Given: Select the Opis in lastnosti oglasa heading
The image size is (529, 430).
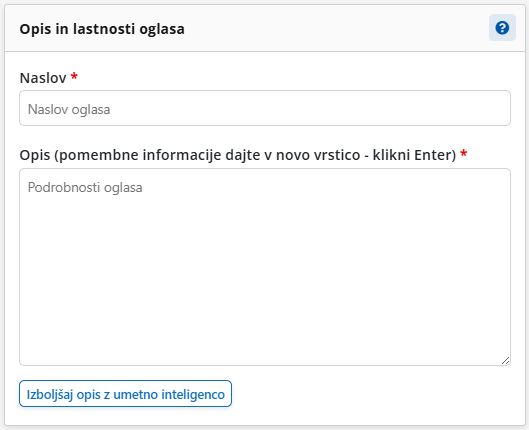Looking at the screenshot, I should click(102, 29).
